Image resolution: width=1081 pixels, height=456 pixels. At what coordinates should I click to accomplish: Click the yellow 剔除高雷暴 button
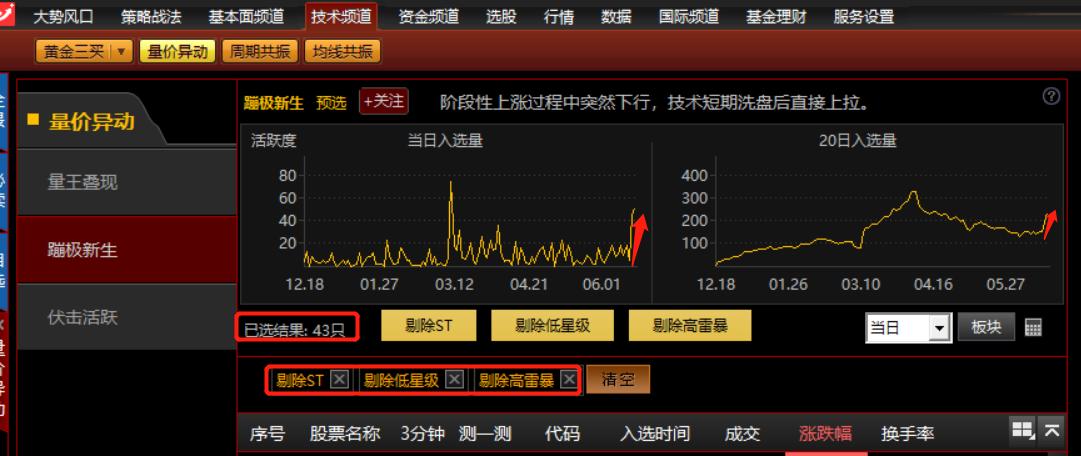click(x=690, y=326)
